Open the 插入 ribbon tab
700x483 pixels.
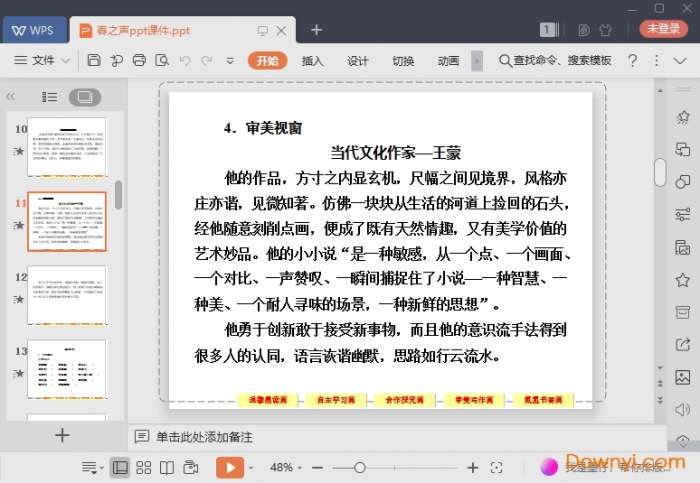coord(312,61)
